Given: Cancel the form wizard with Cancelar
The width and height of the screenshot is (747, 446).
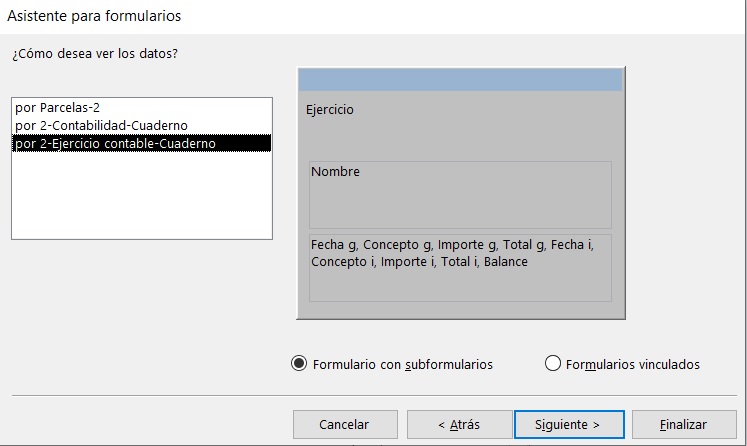Looking at the screenshot, I should pos(345,424).
